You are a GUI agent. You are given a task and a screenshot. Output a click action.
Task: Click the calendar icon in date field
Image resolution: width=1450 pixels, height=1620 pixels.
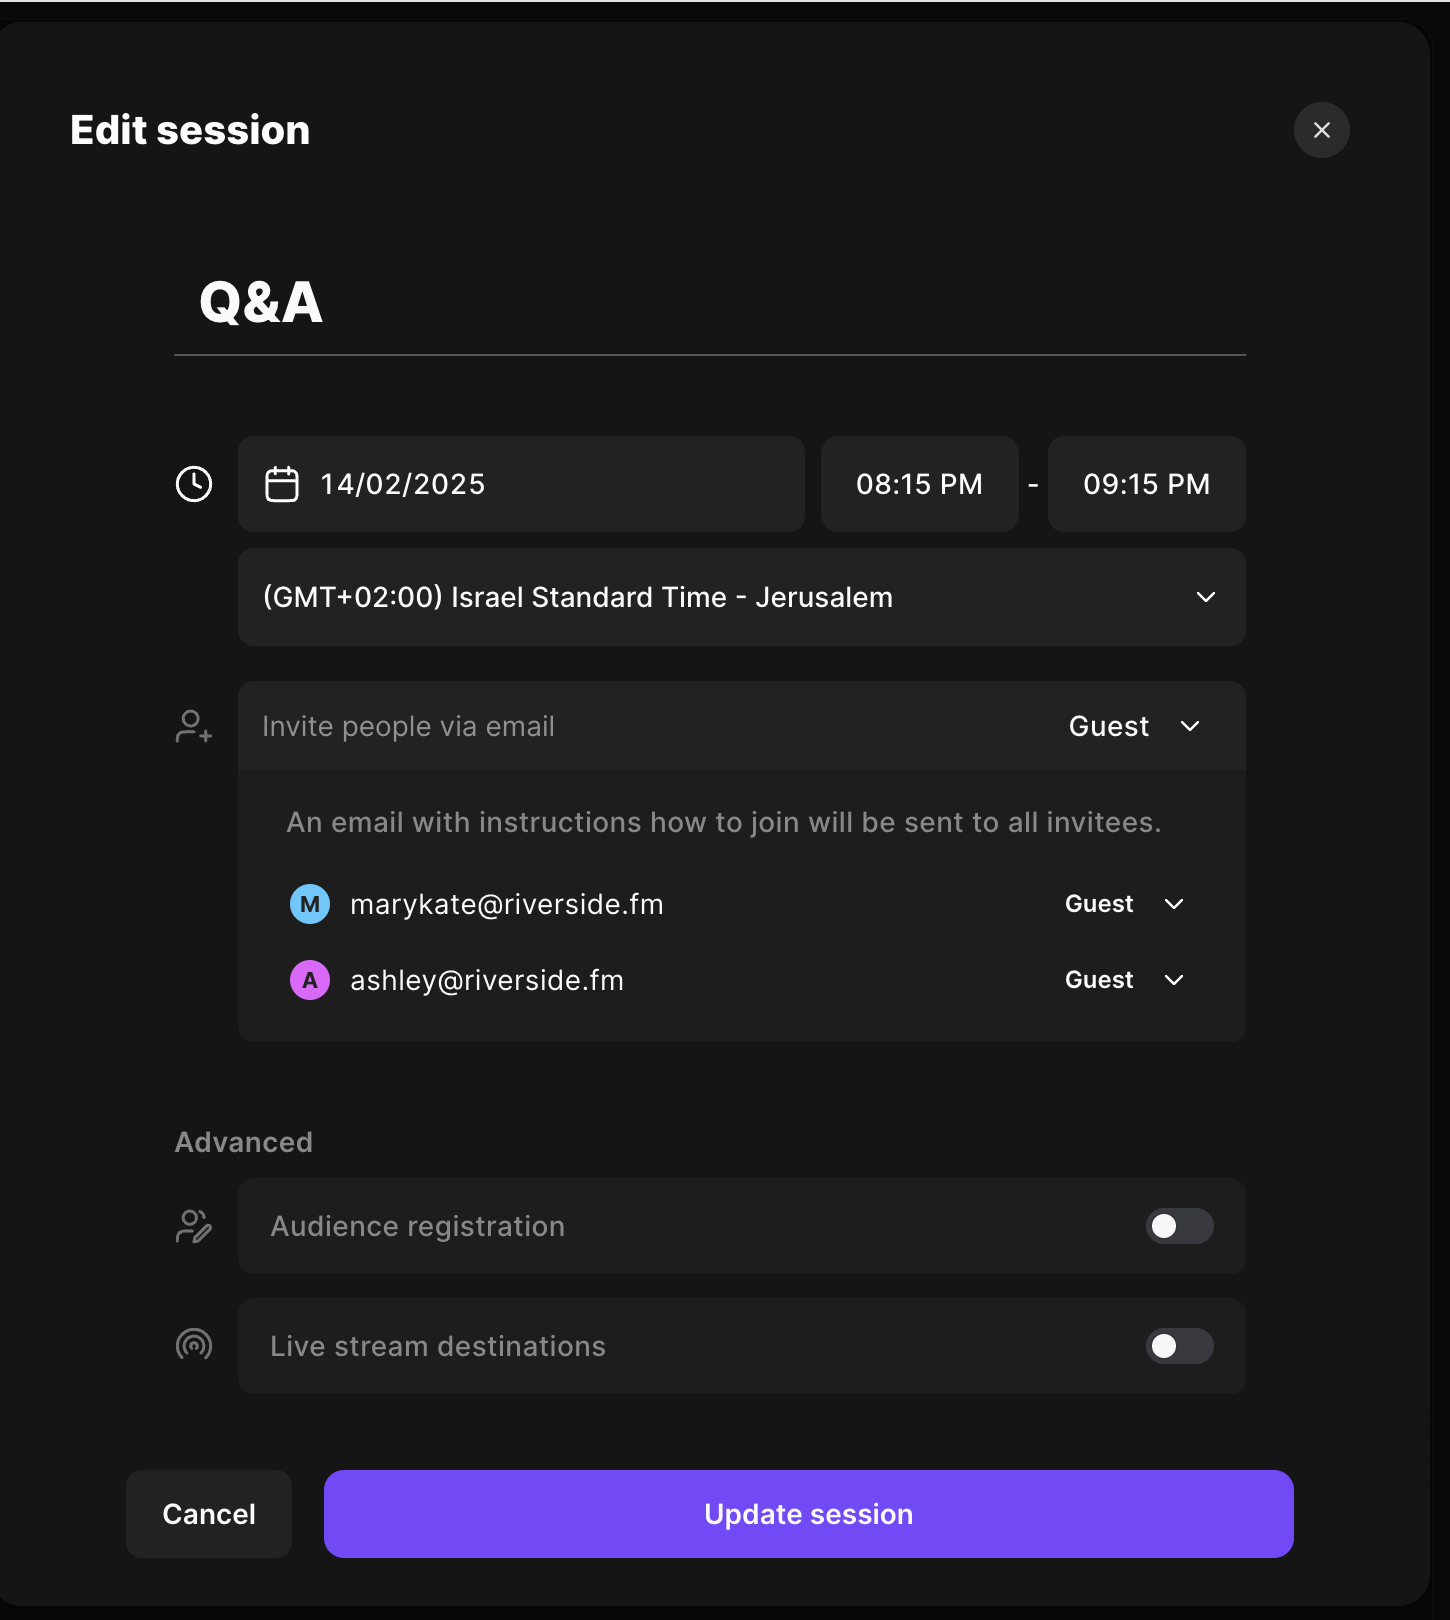[282, 484]
